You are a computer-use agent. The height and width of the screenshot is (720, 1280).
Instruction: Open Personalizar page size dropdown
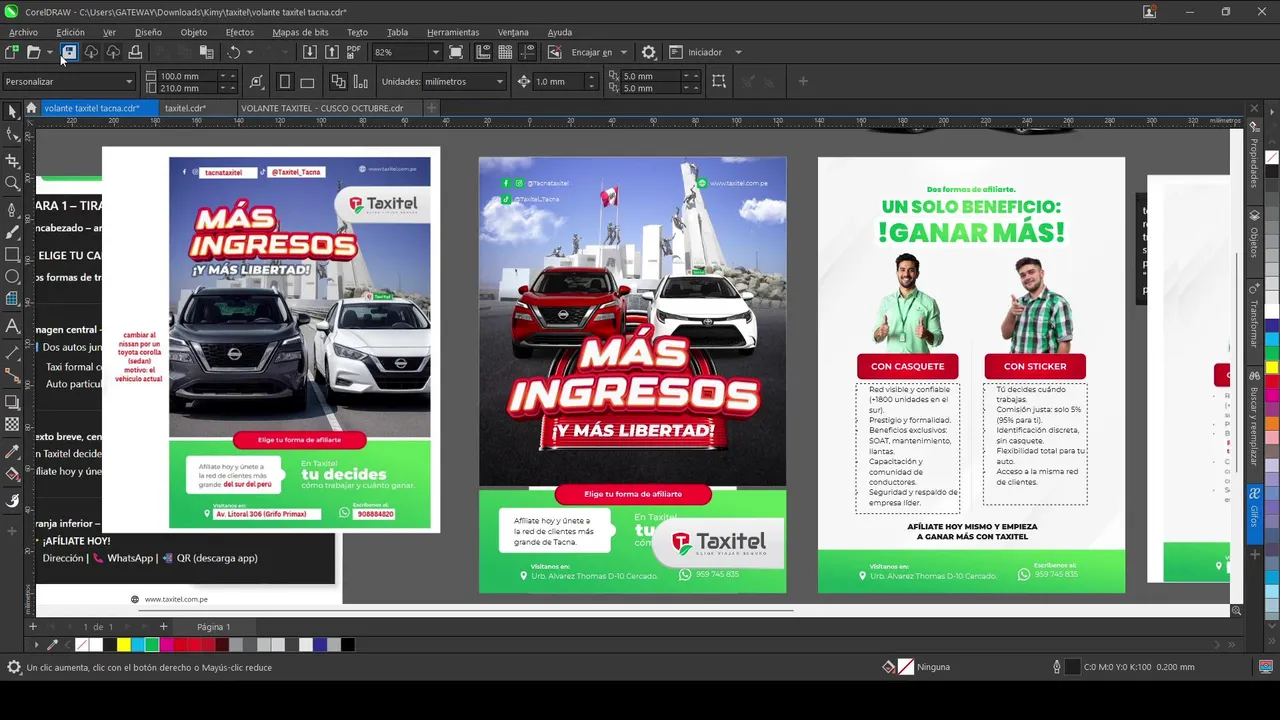tap(128, 82)
